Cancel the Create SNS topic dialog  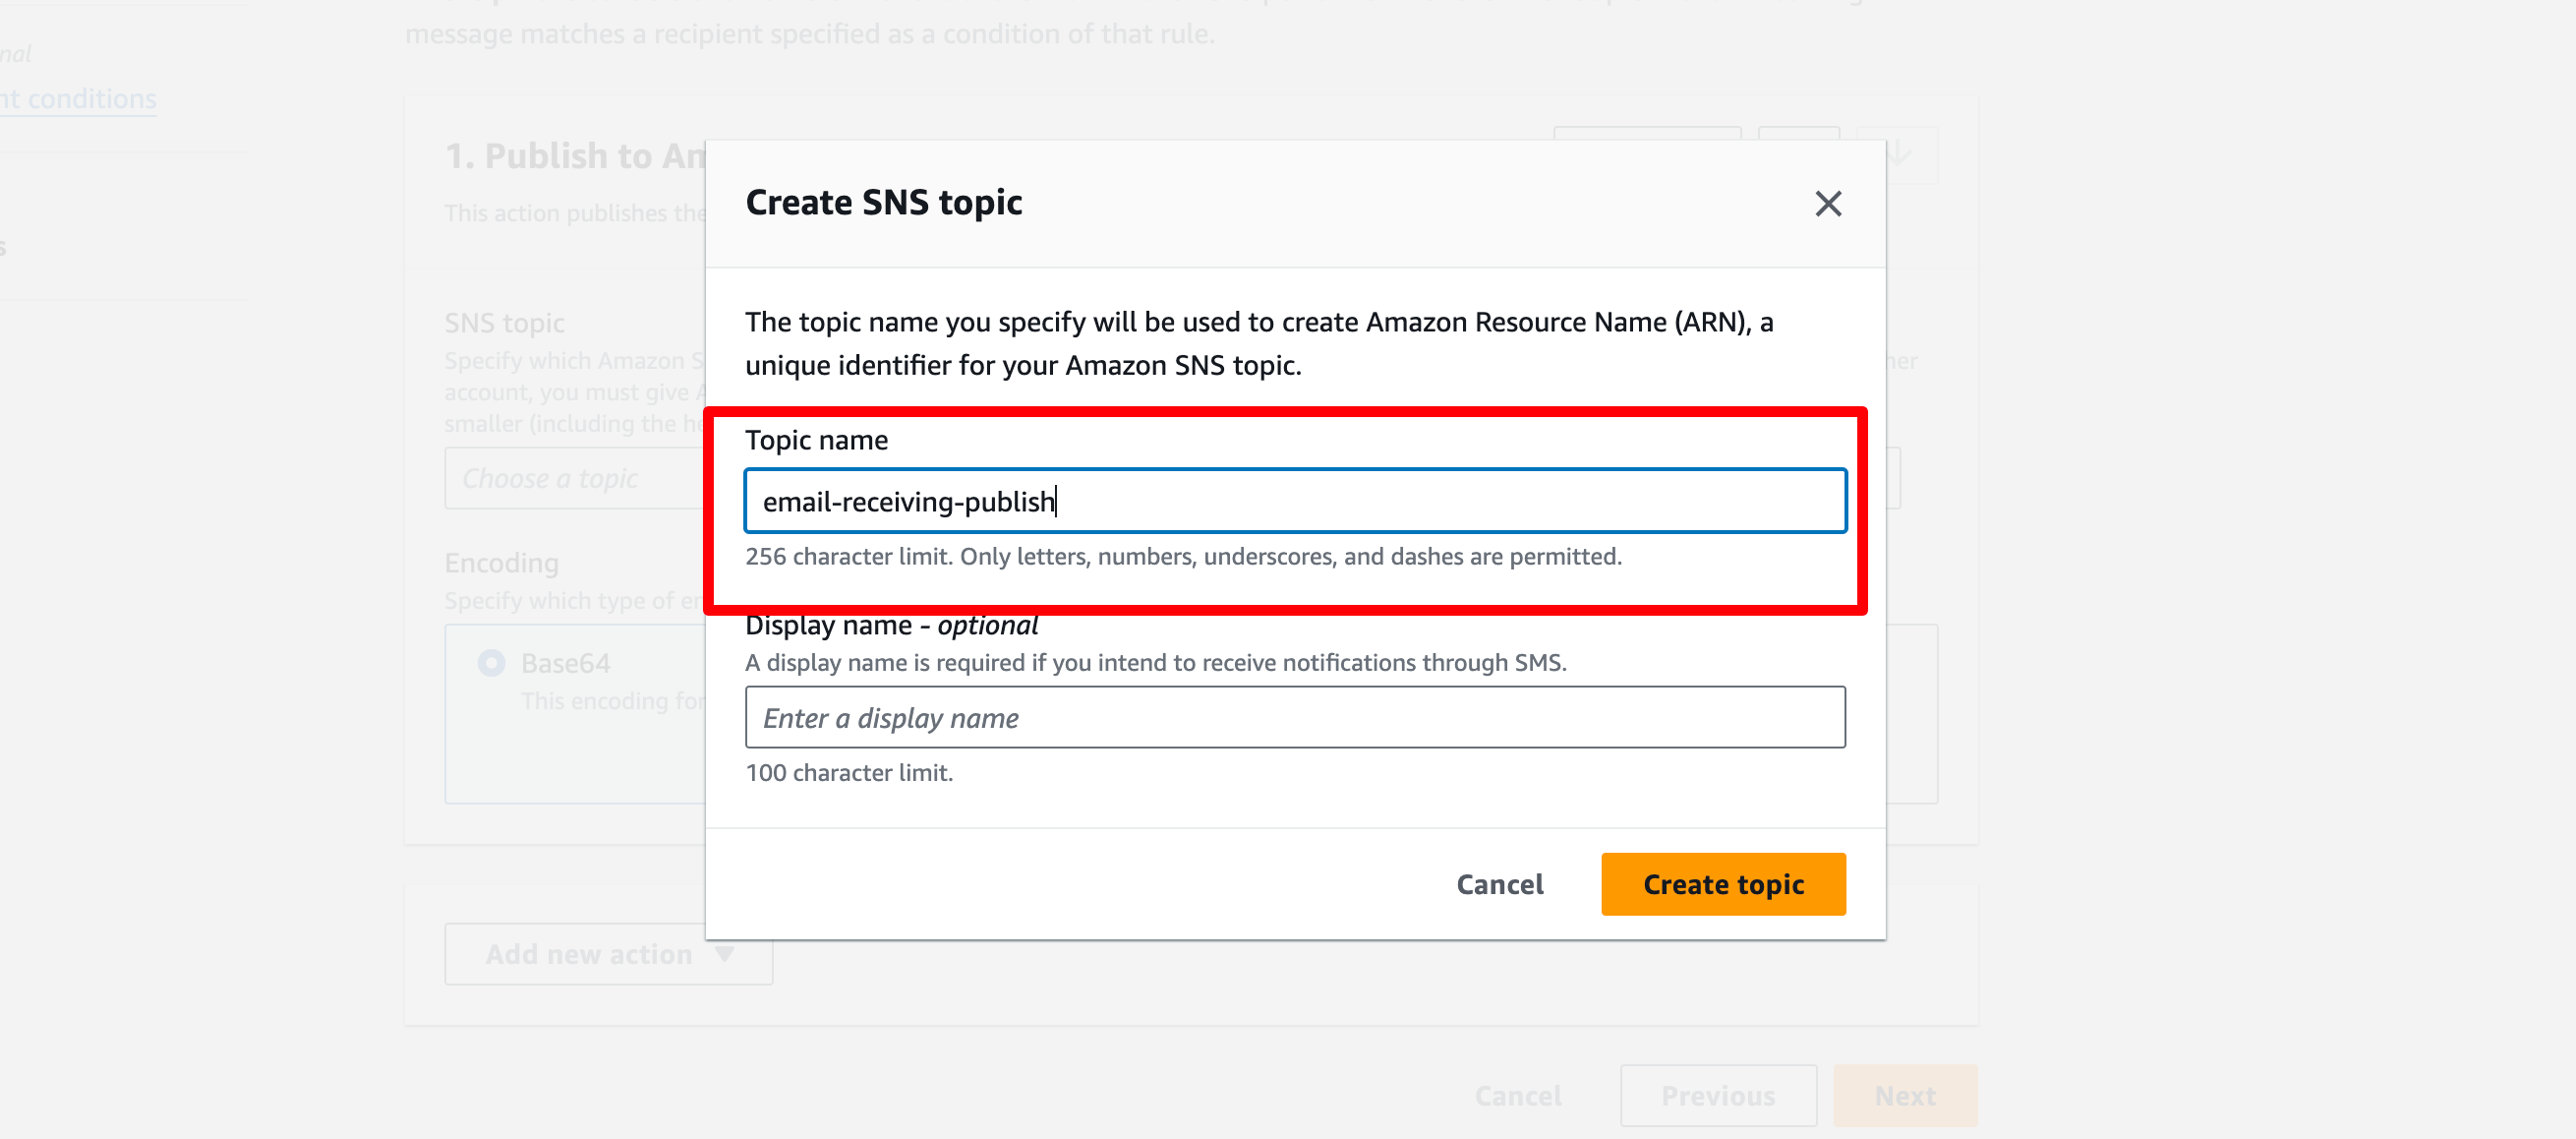pos(1499,884)
